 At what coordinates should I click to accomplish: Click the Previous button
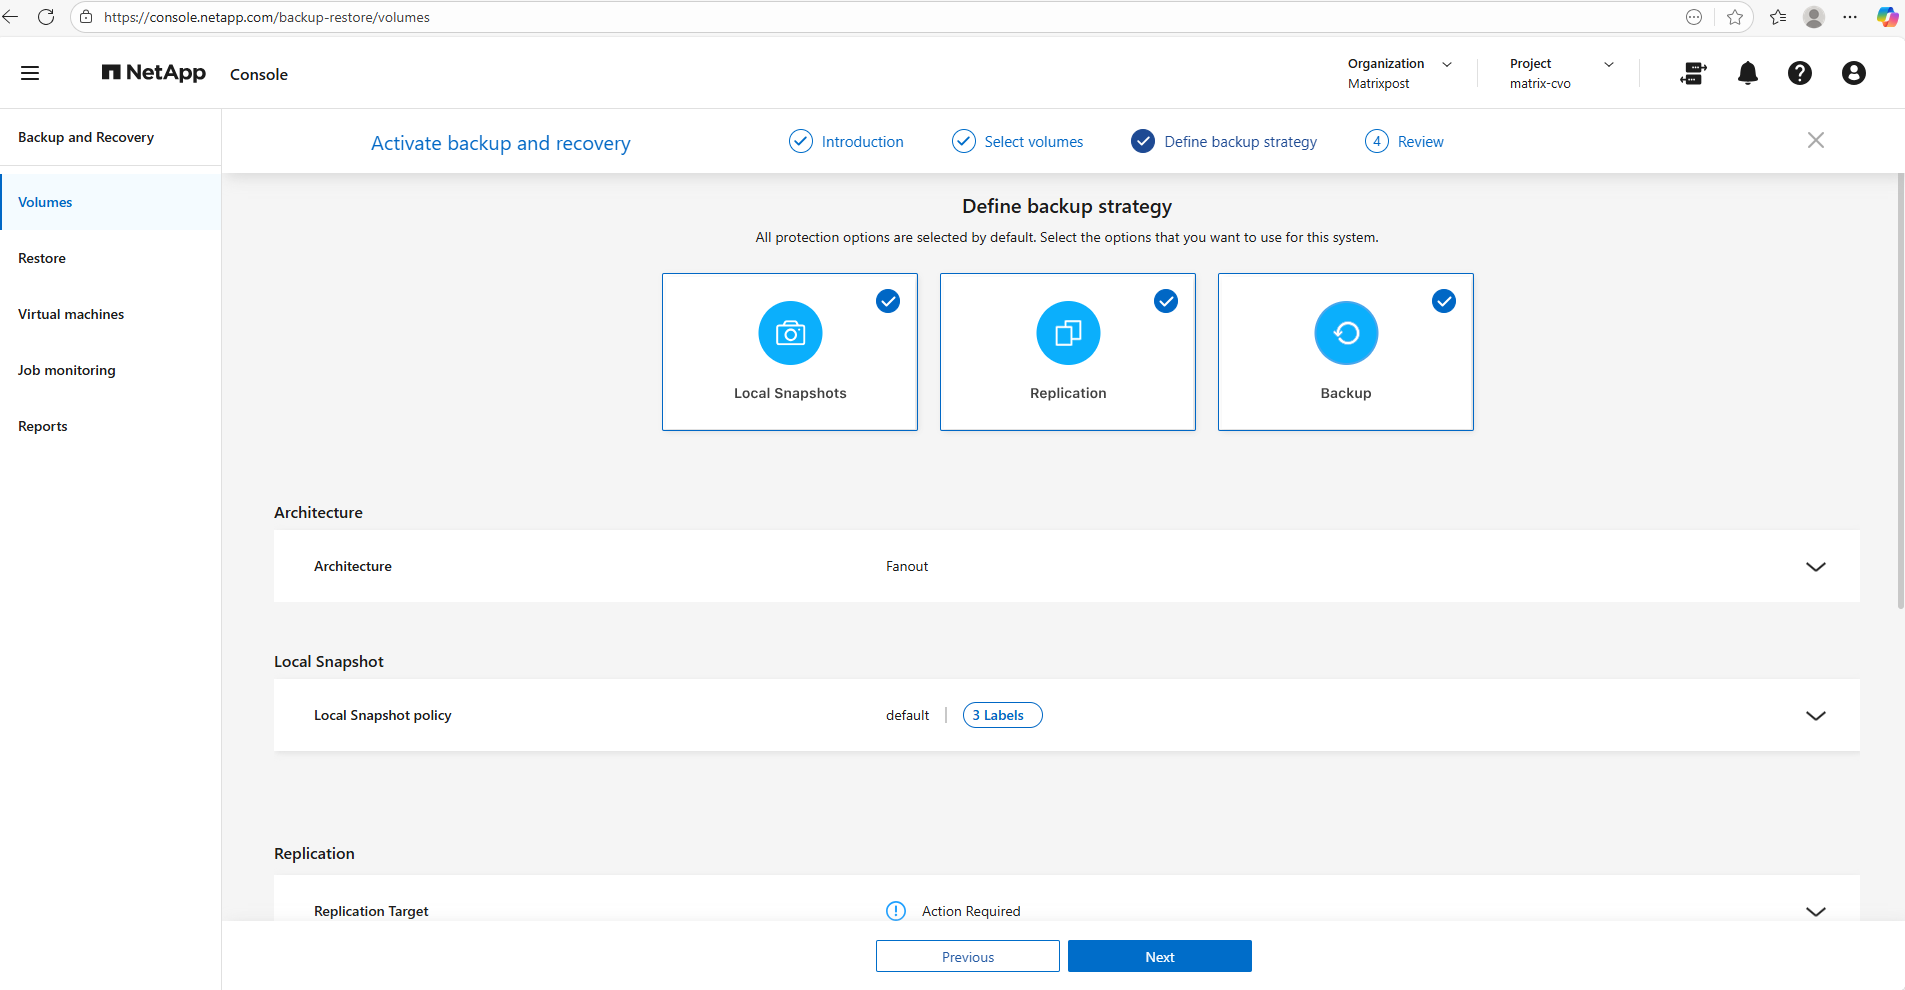tap(967, 957)
